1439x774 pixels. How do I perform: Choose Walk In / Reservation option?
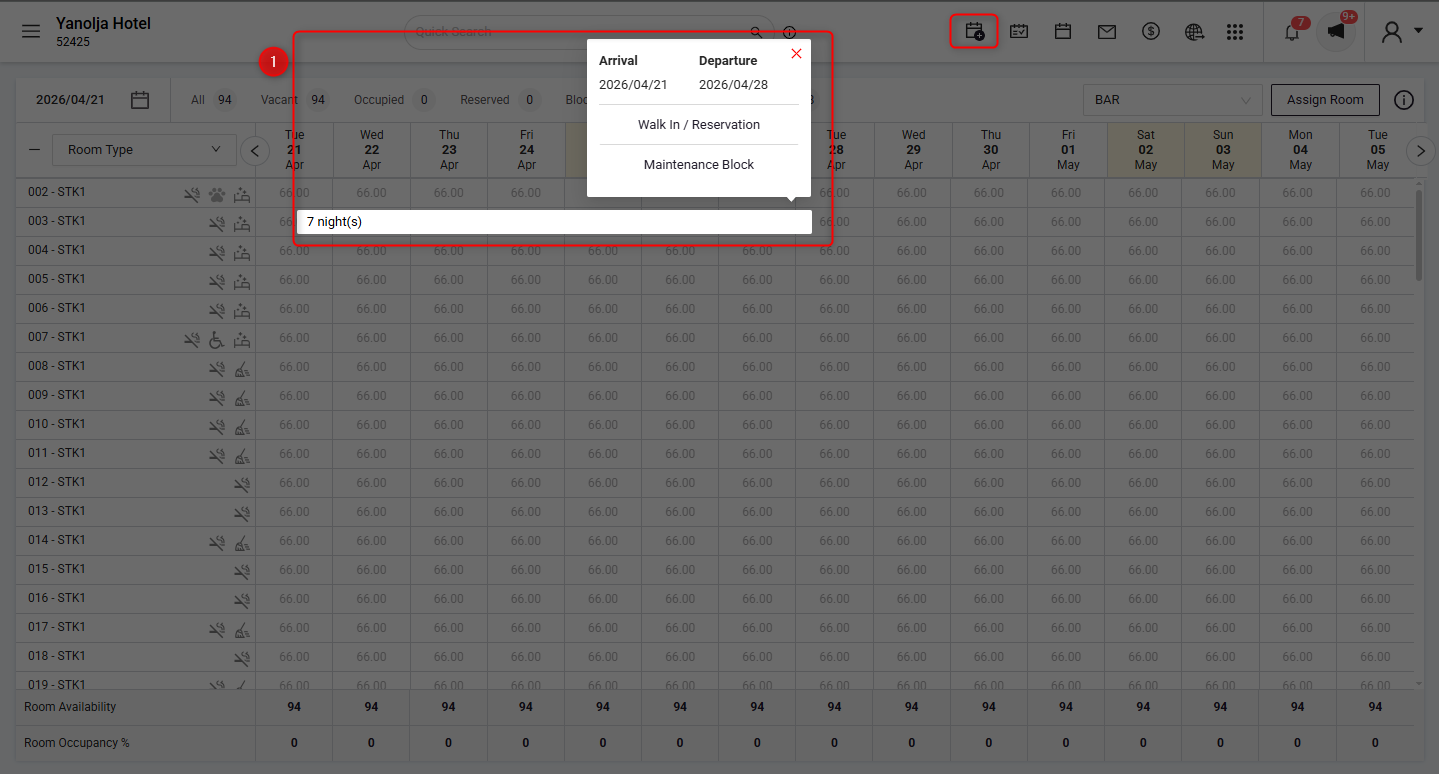tap(699, 125)
